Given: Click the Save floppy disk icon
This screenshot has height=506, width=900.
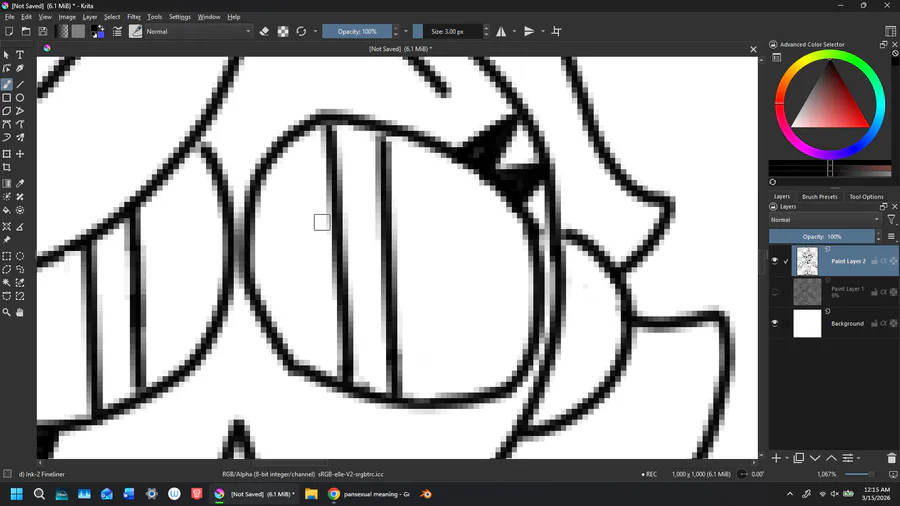Looking at the screenshot, I should 42,32.
